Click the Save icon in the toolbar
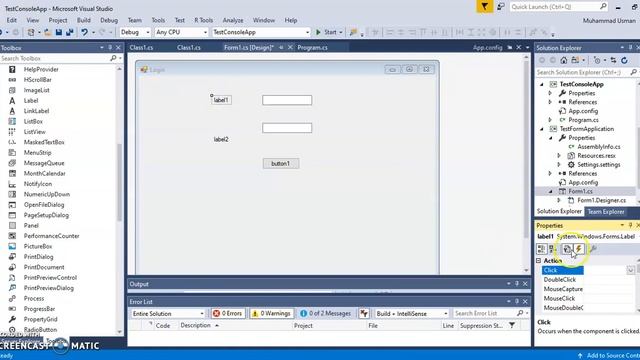640x360 pixels. click(x=59, y=32)
